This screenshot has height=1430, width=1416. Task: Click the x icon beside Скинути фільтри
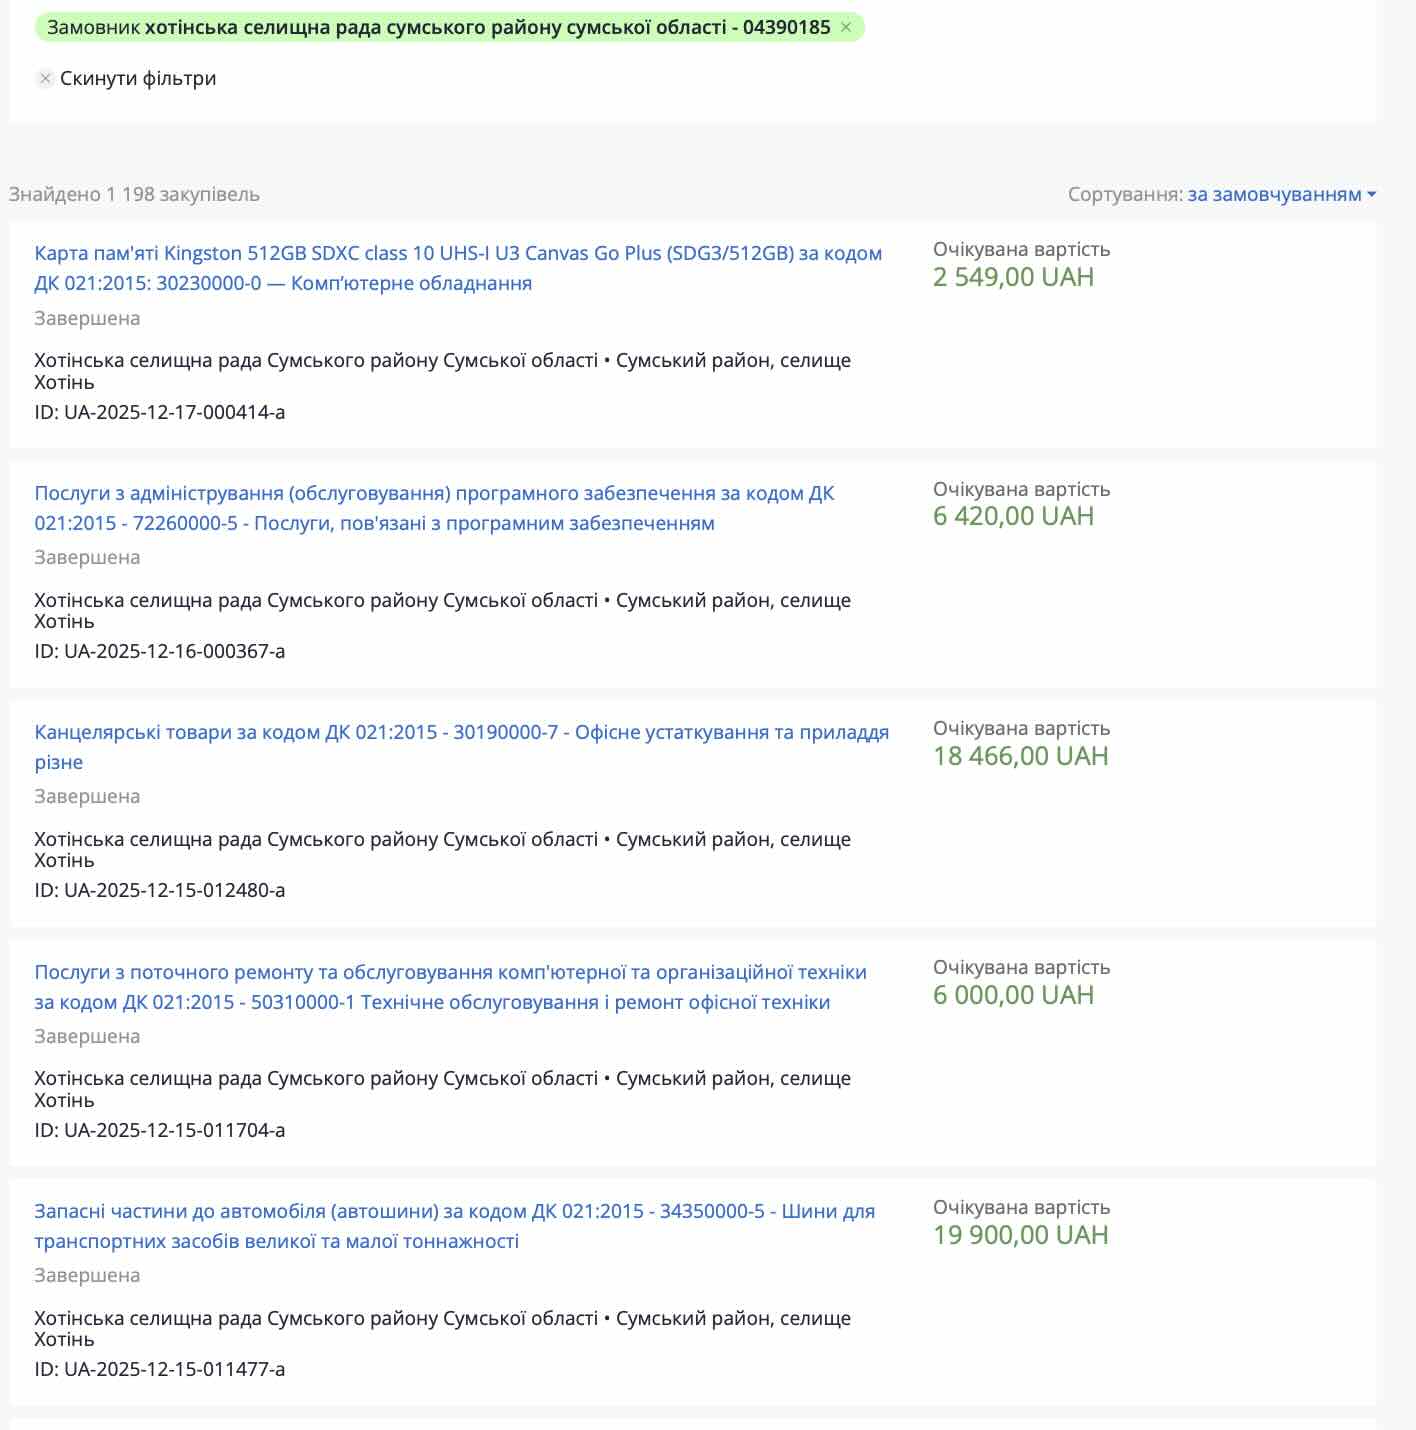pyautogui.click(x=45, y=78)
